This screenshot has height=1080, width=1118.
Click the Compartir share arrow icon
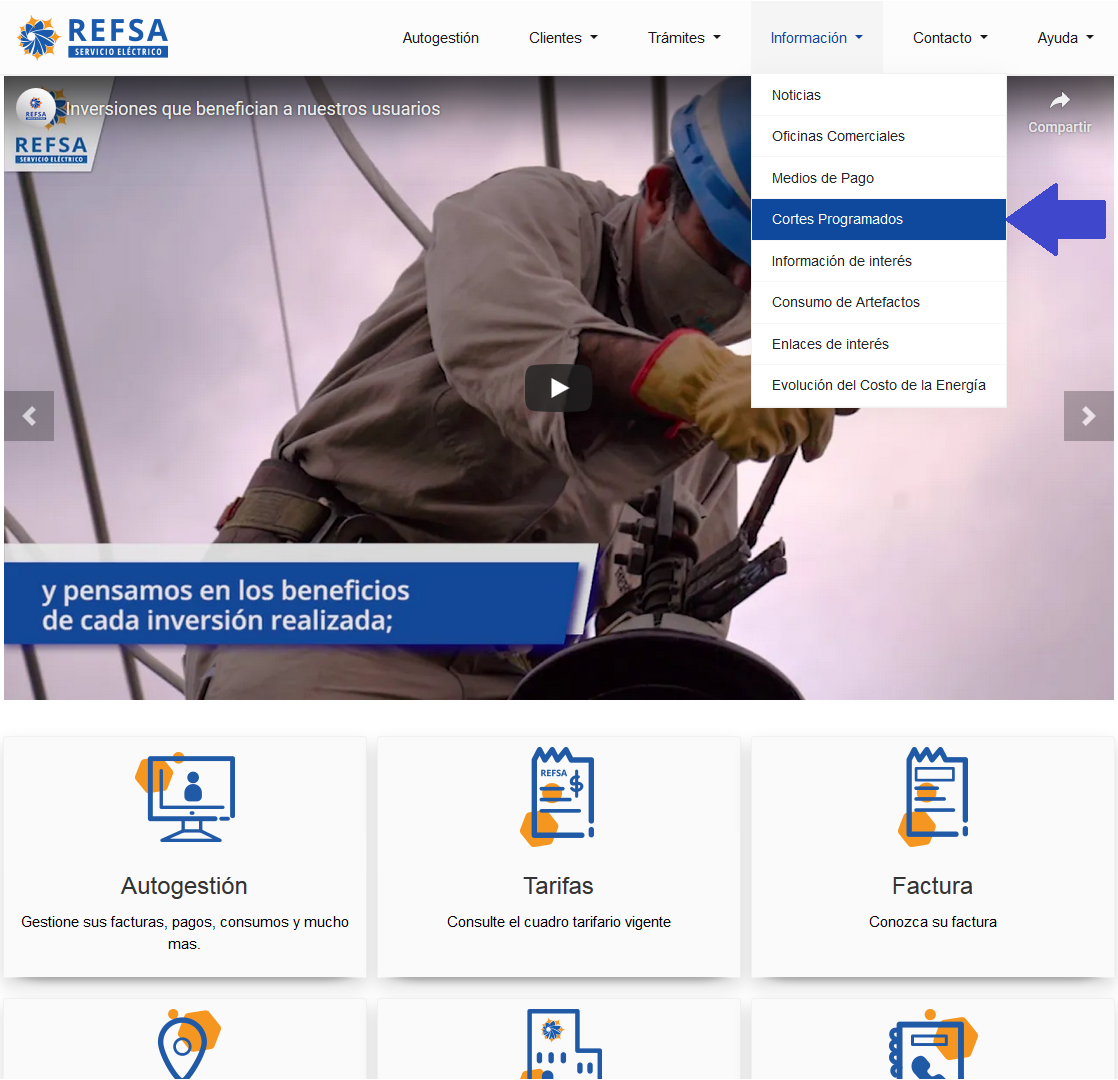(1060, 101)
